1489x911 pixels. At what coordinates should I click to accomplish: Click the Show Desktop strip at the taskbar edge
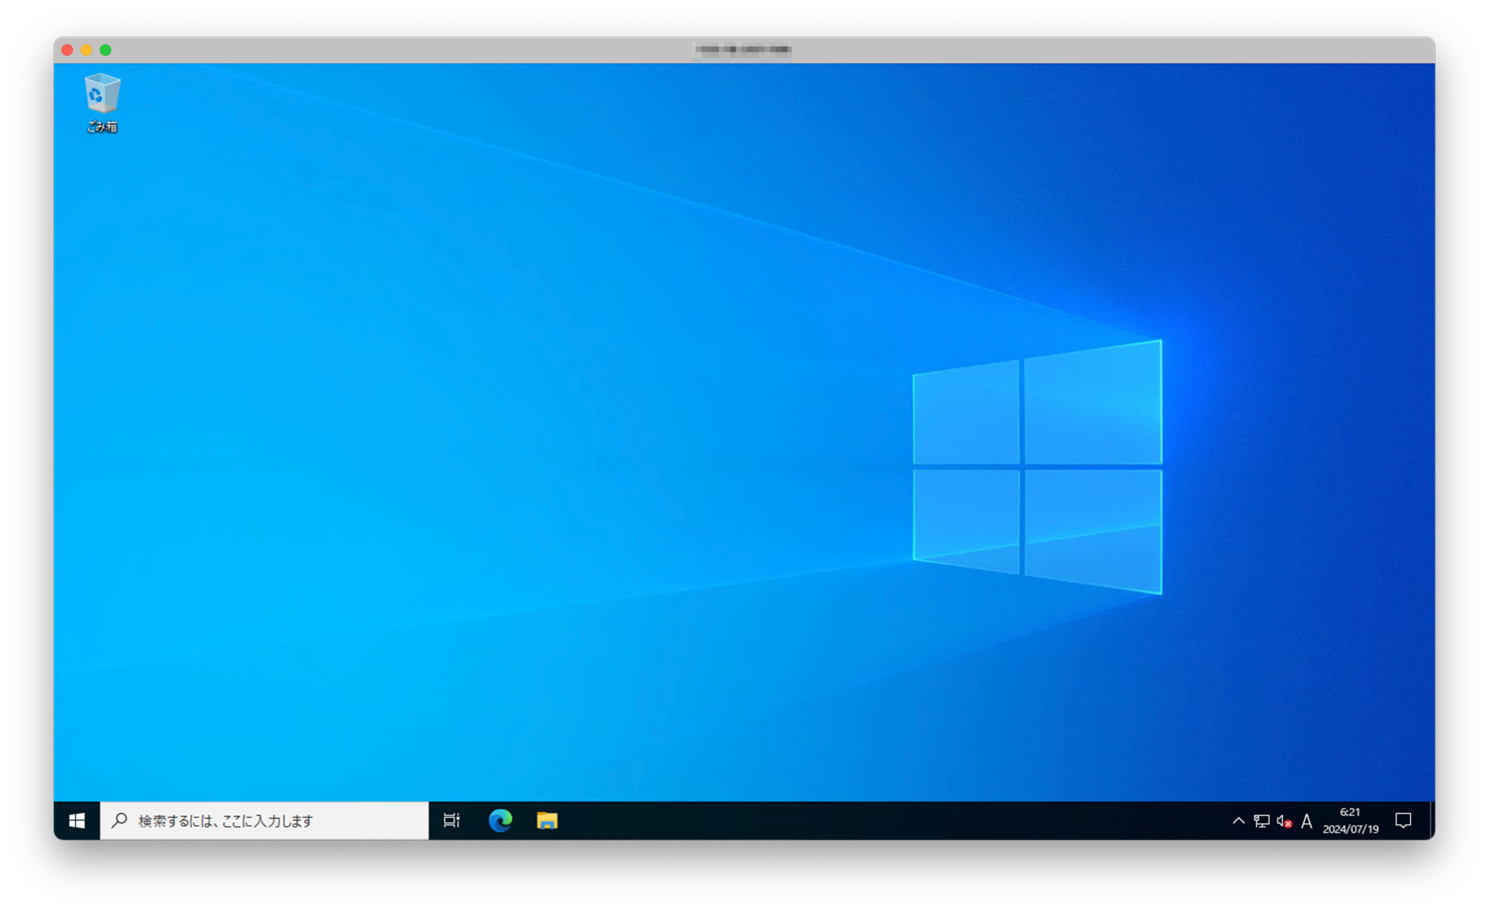coord(1432,821)
